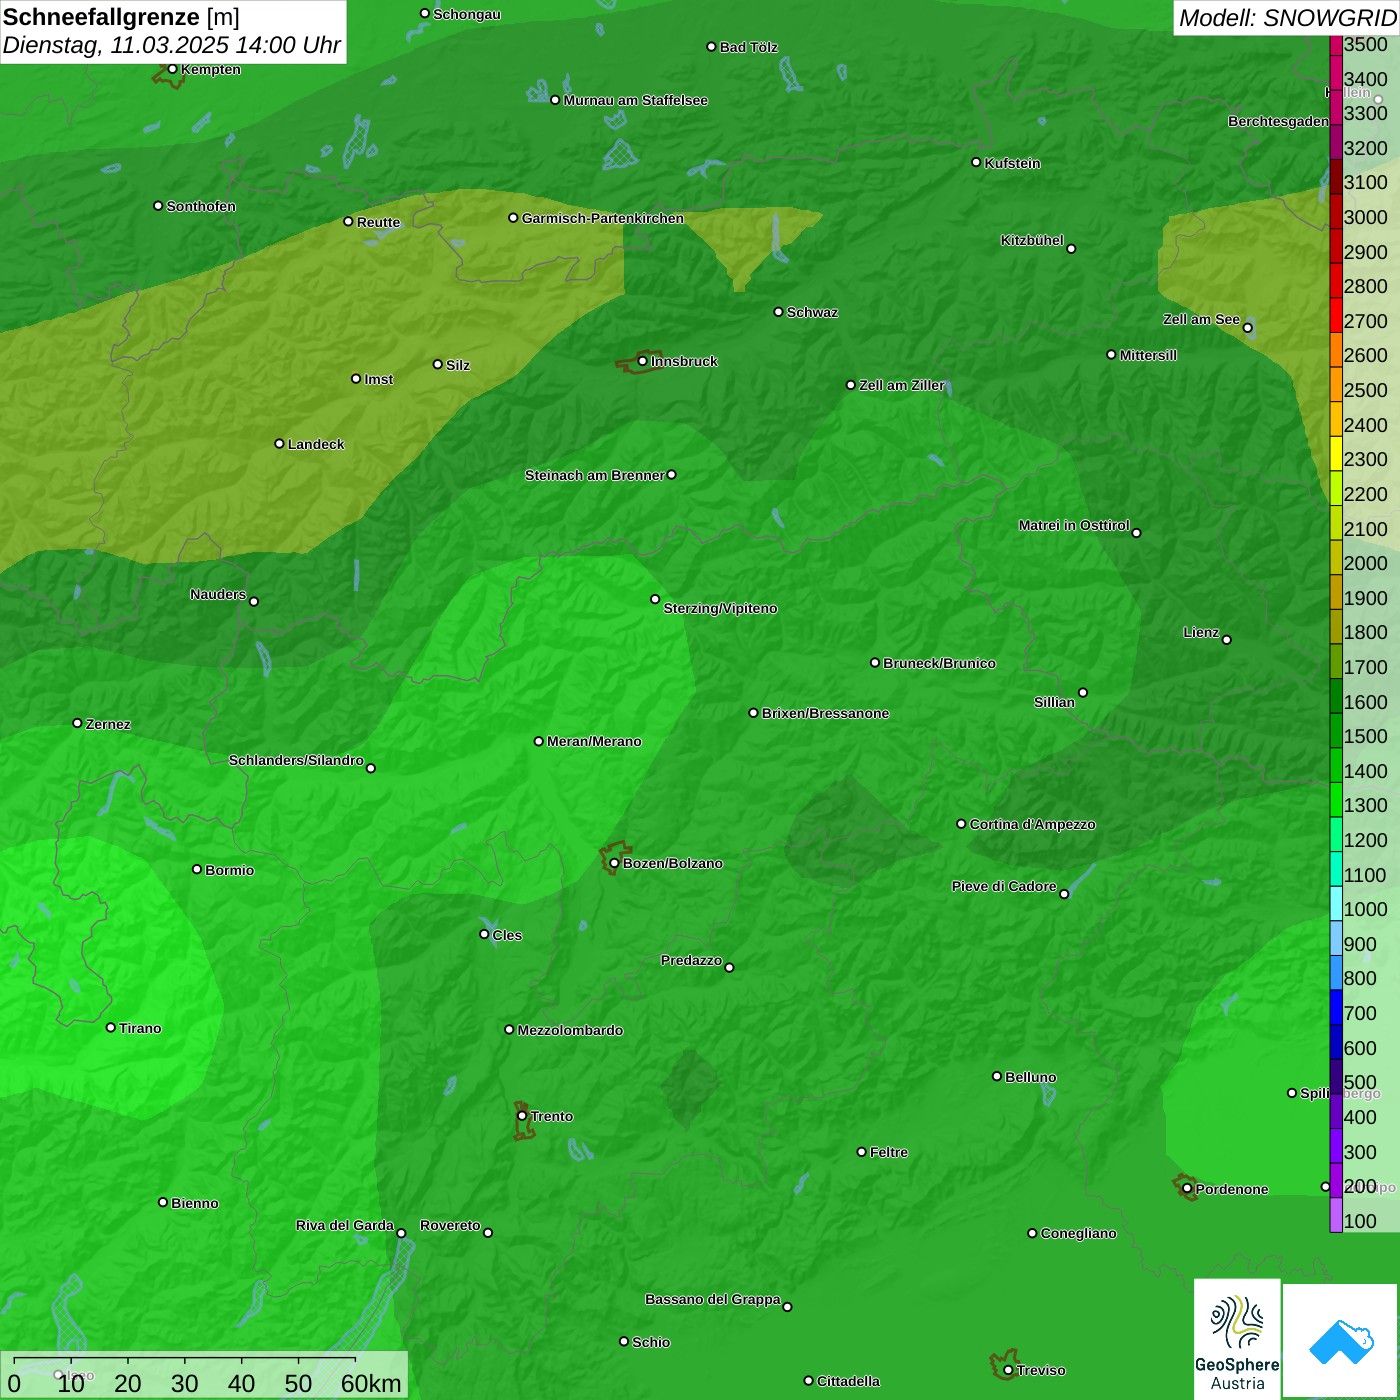Click the Conegliano label
This screenshot has width=1400, height=1400.
(1078, 1233)
